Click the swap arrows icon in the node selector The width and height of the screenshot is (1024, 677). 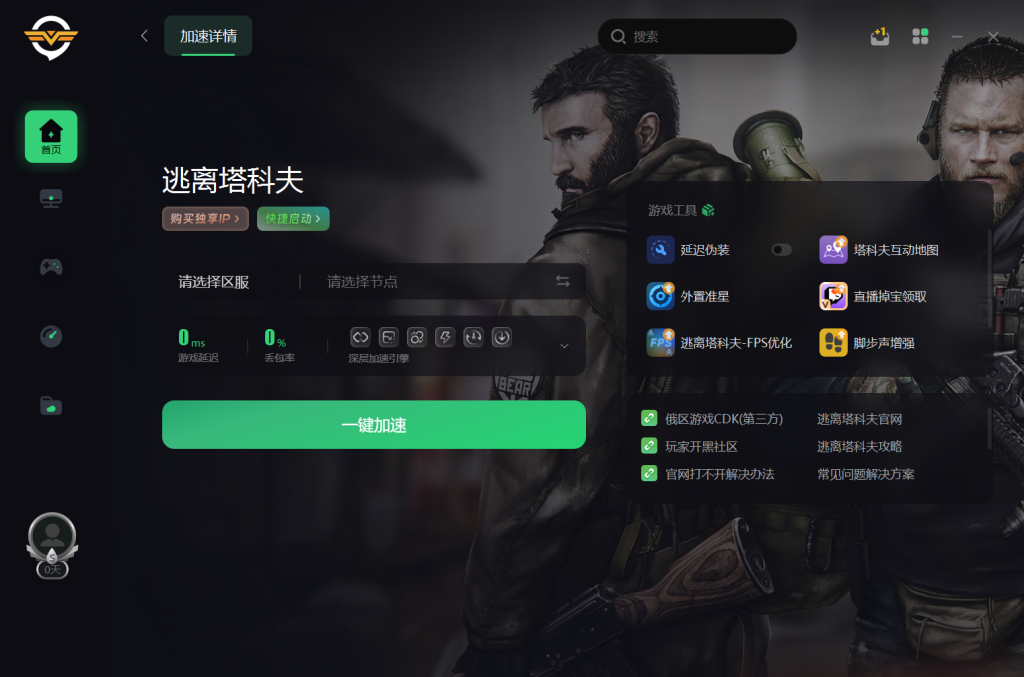(562, 281)
